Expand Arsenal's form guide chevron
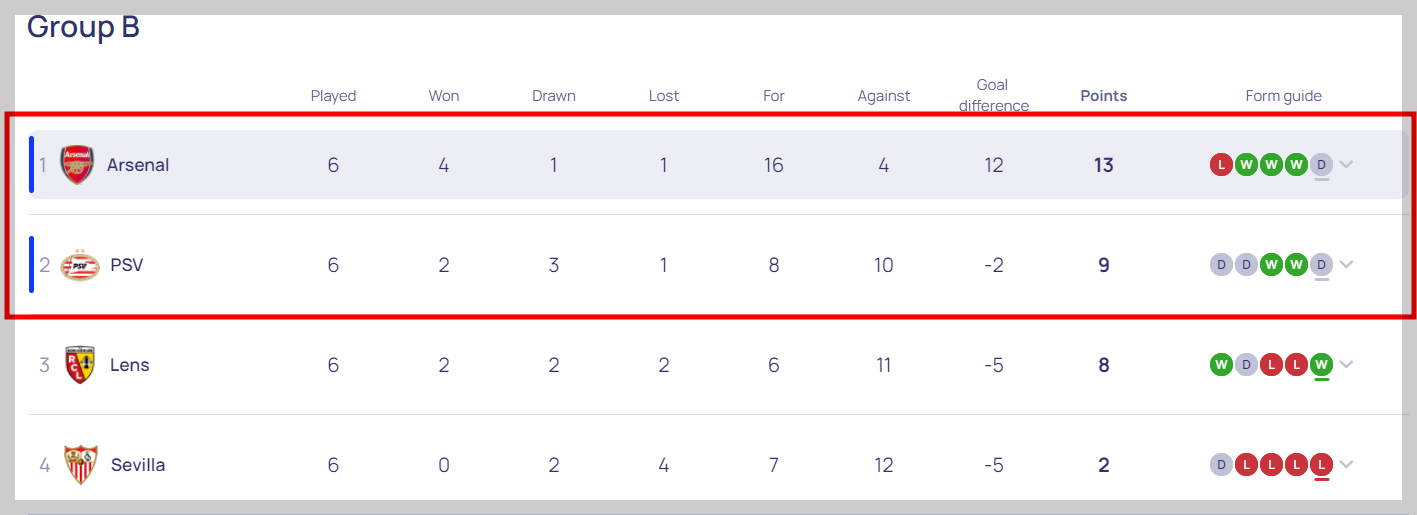The height and width of the screenshot is (515, 1417). (1347, 165)
